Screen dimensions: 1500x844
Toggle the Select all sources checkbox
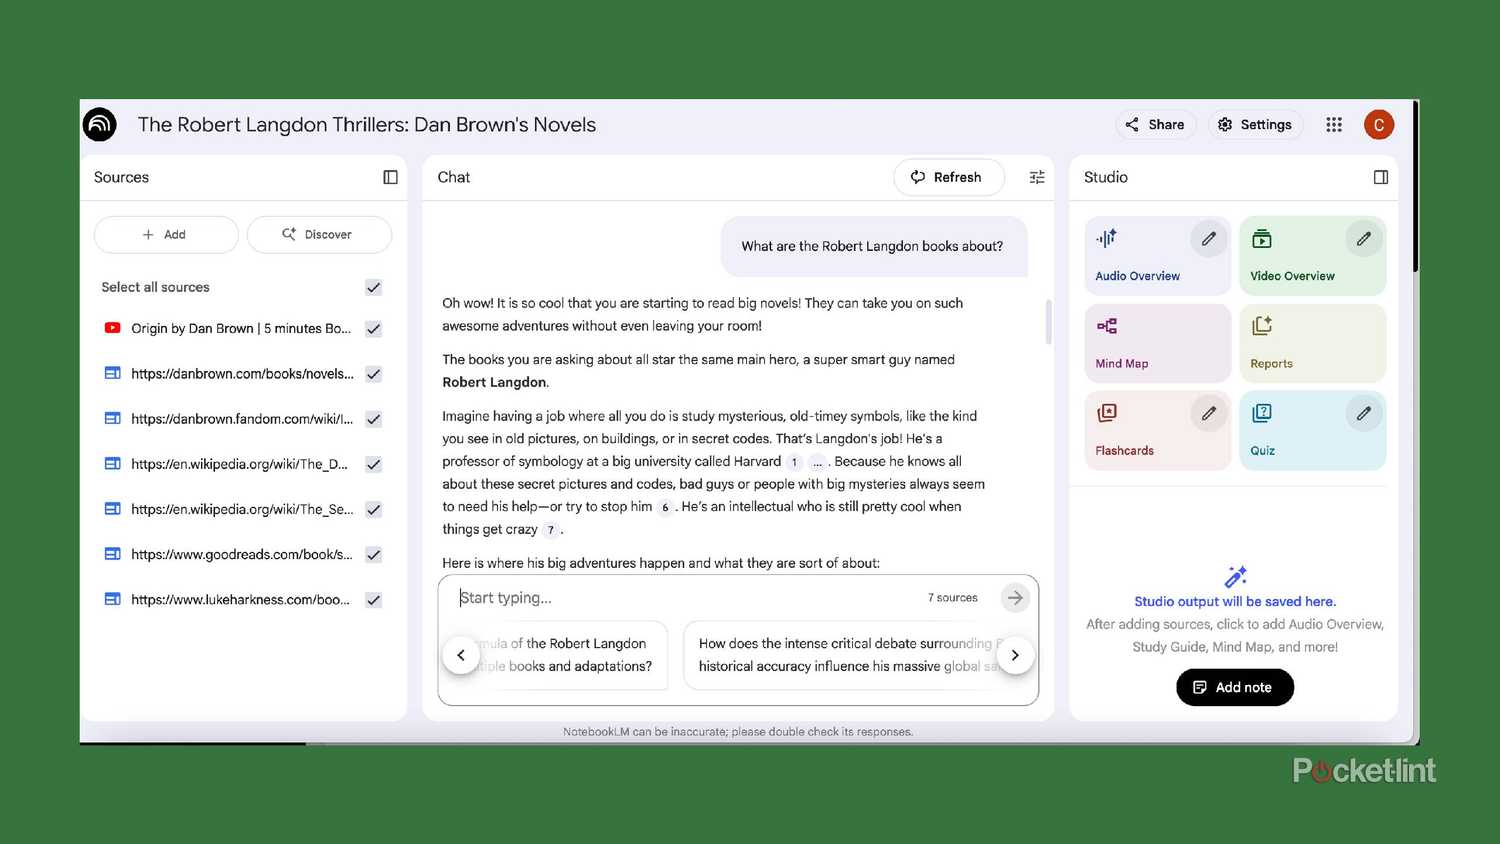tap(372, 287)
